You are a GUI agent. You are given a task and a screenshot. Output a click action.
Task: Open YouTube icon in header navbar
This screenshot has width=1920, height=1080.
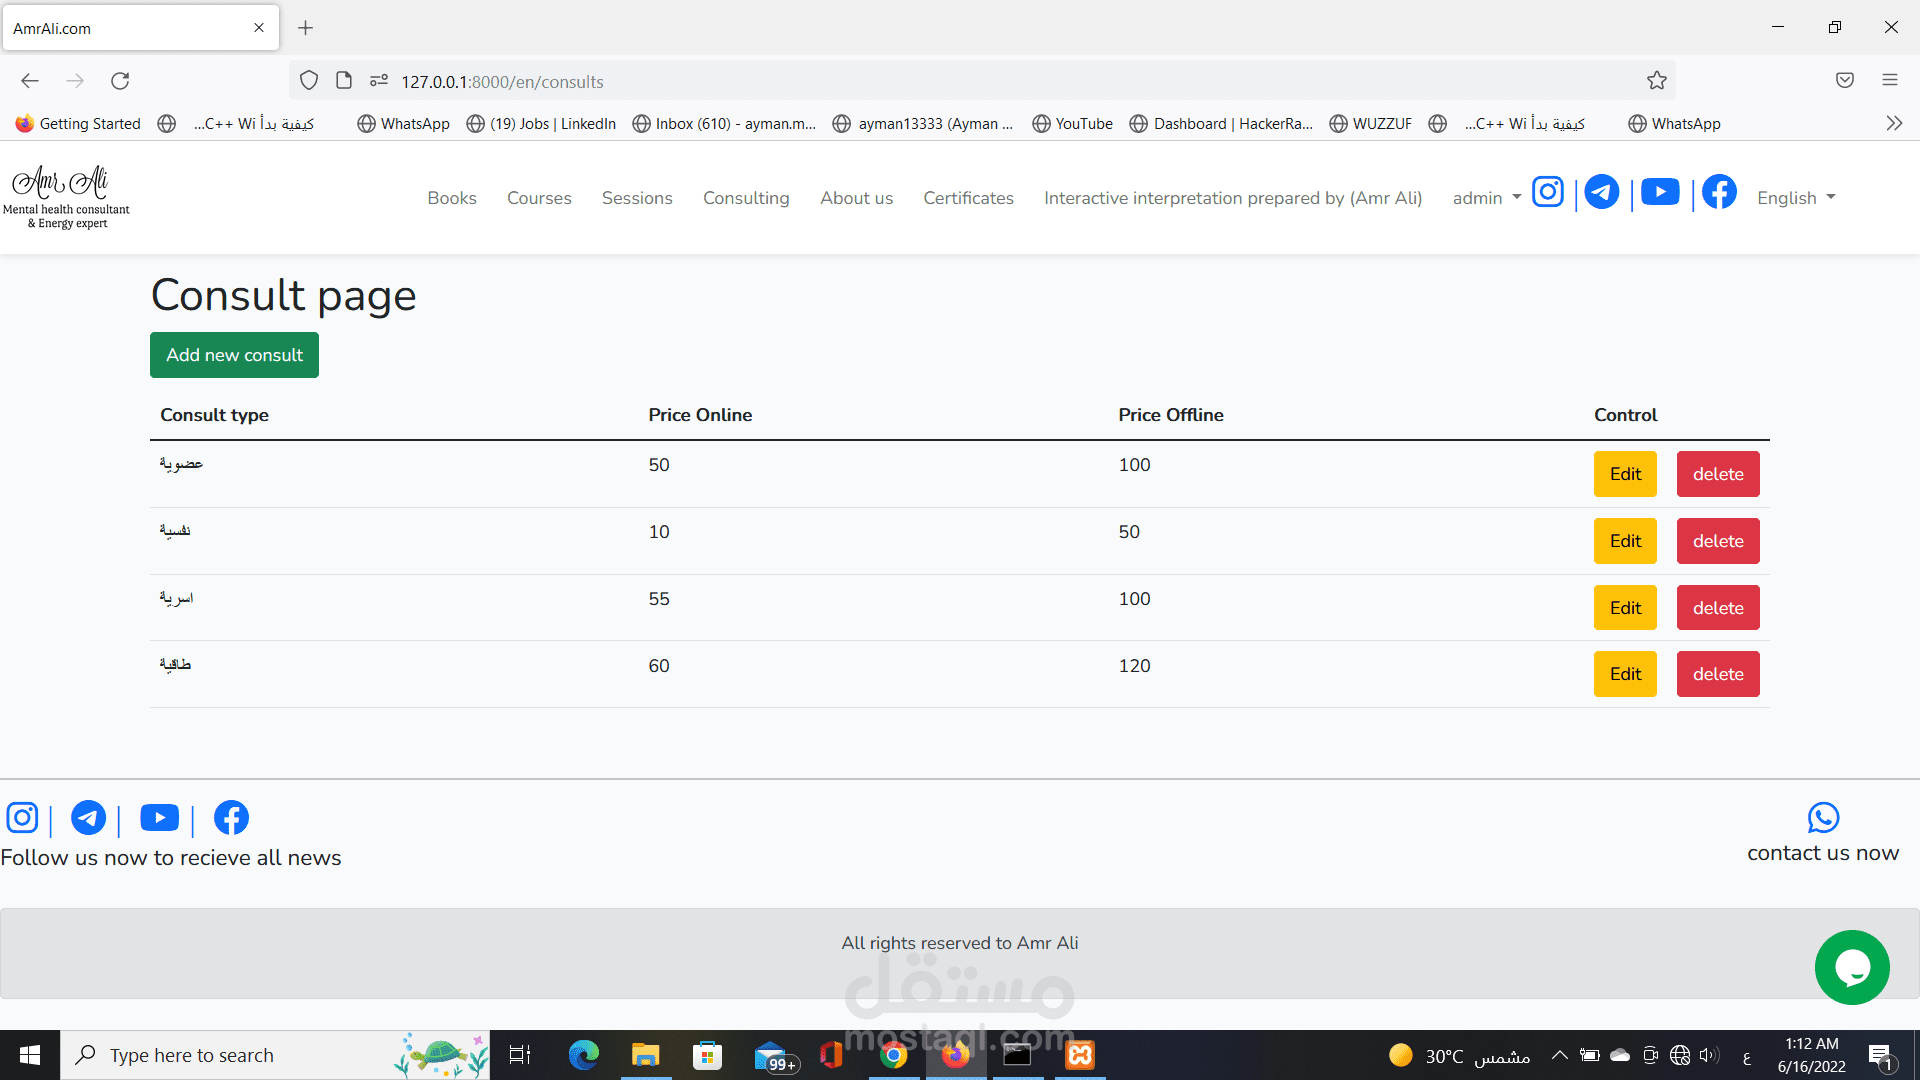pos(1660,192)
